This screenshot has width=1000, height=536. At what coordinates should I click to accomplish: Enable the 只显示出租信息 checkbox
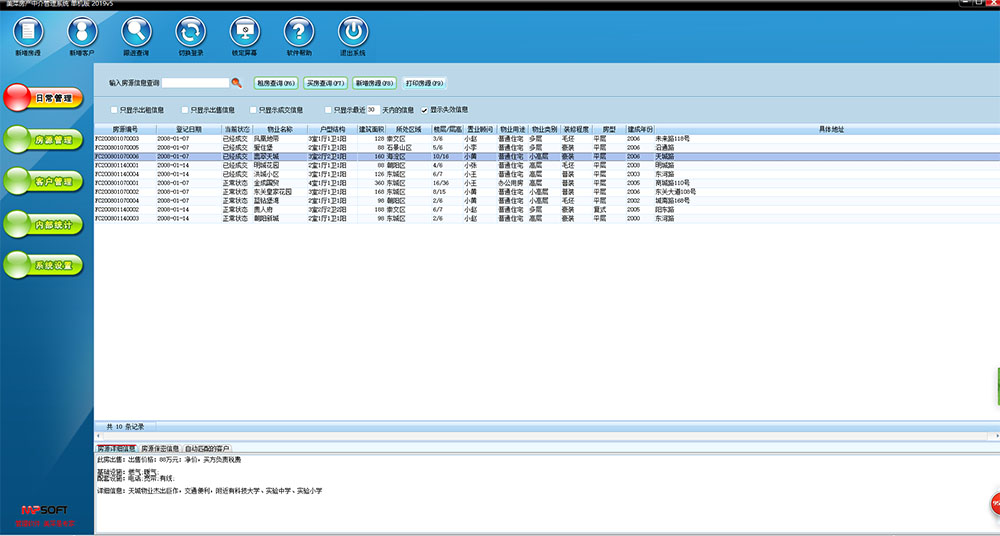tap(113, 110)
